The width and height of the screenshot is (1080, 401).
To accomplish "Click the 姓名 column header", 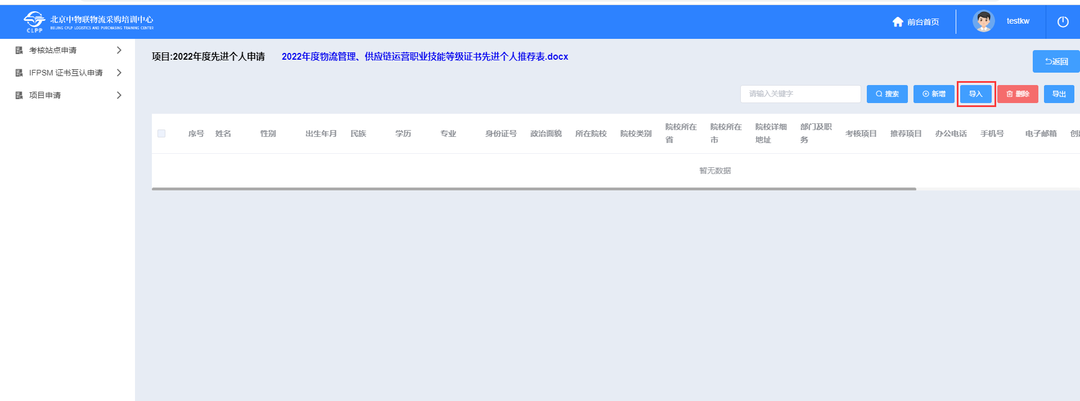I will (223, 134).
